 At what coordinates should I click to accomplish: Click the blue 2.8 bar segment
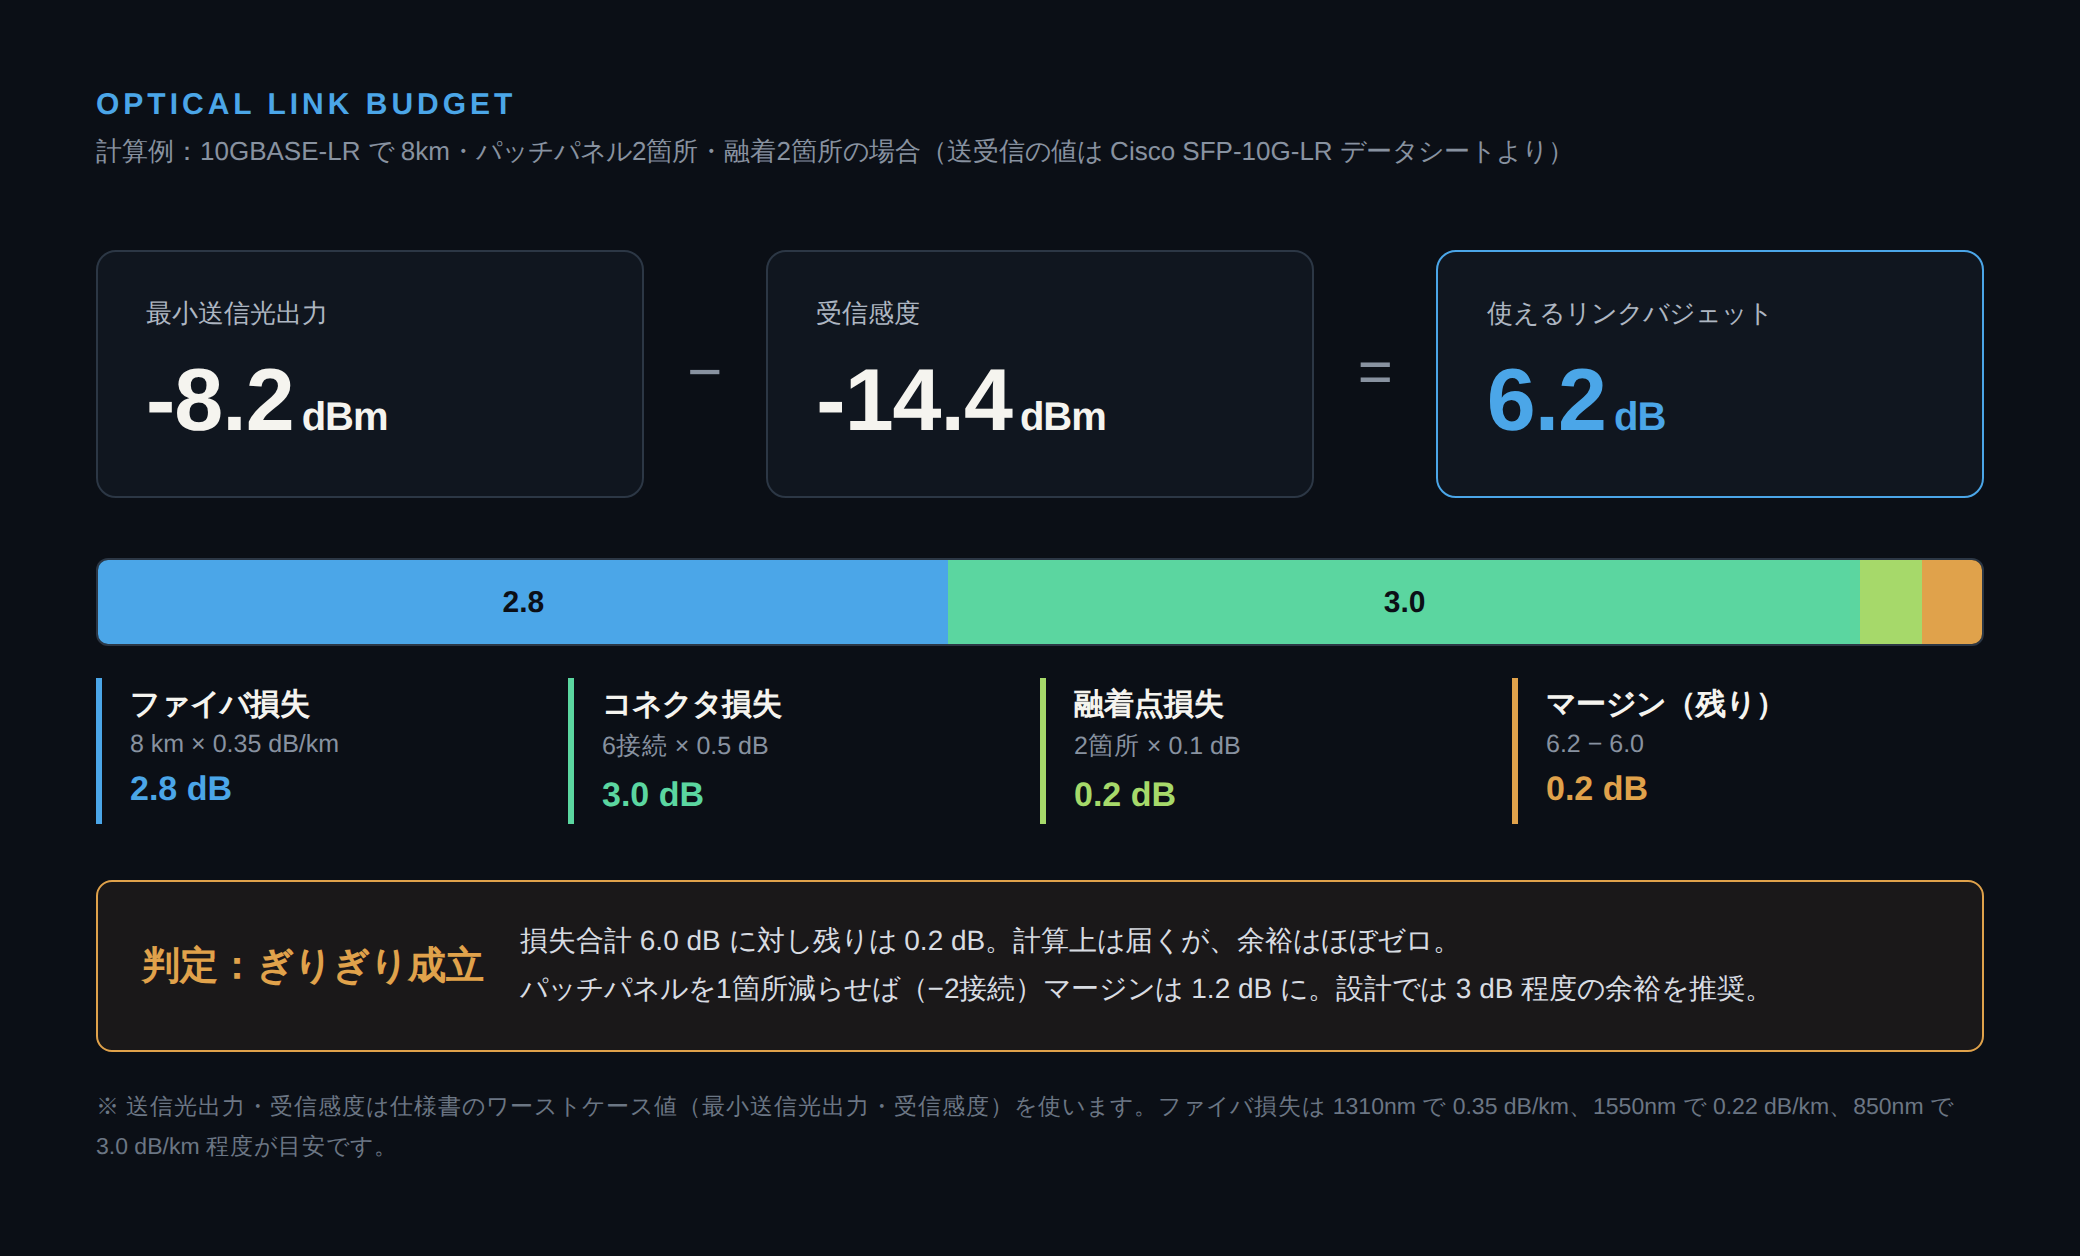click(x=523, y=602)
